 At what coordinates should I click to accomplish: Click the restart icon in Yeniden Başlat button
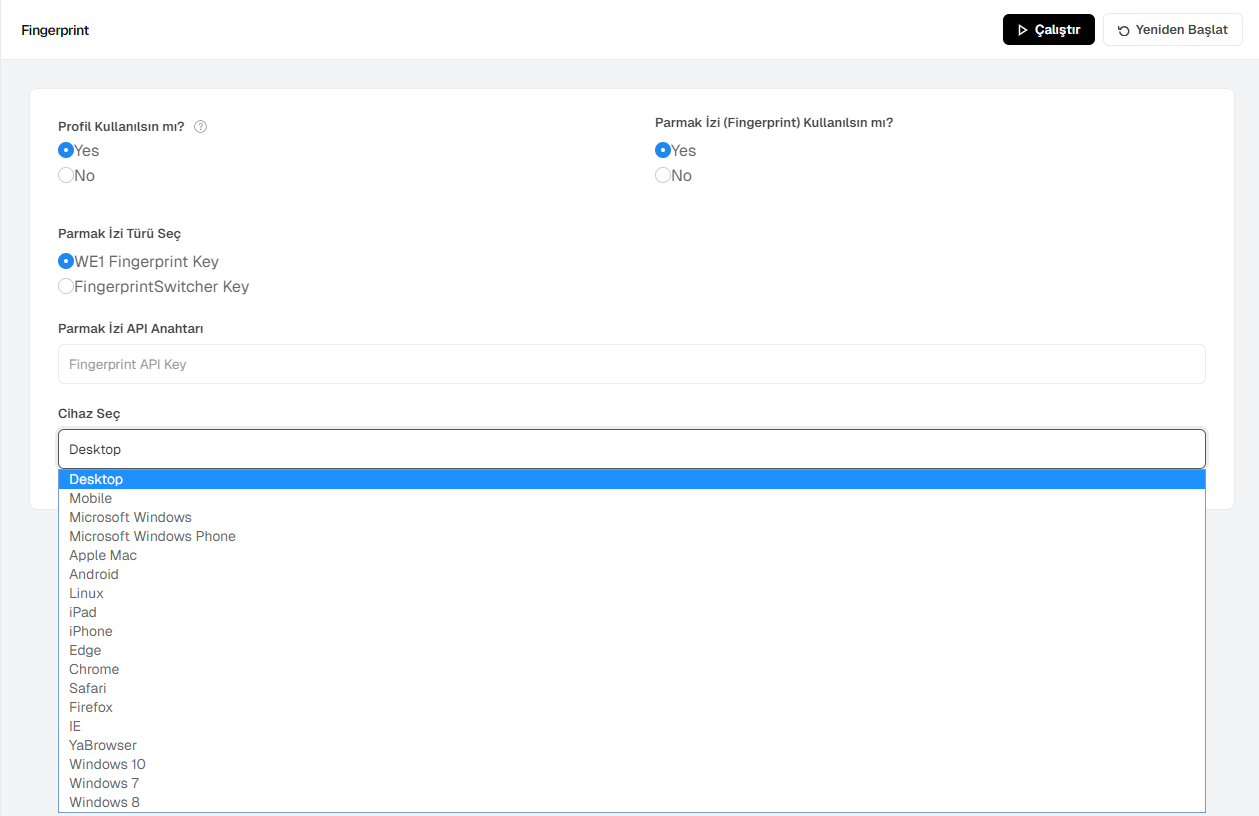point(1124,30)
